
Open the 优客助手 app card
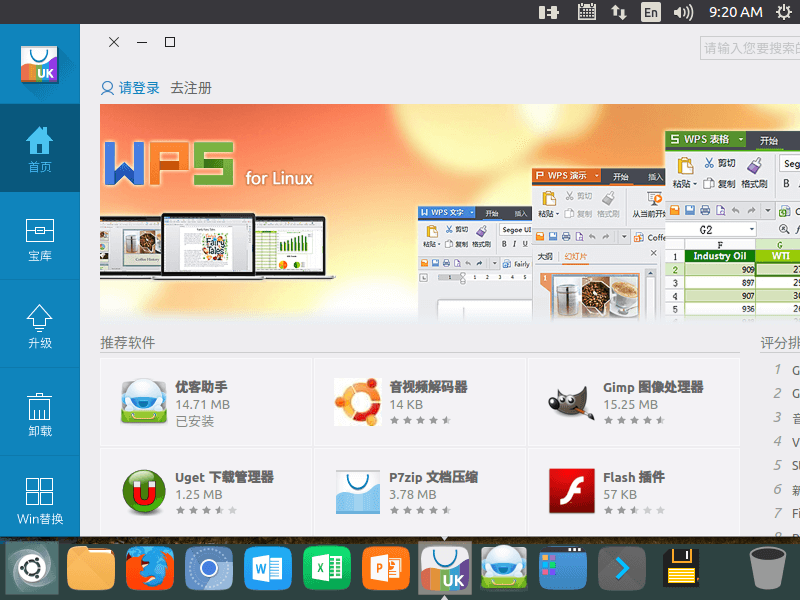pos(206,402)
